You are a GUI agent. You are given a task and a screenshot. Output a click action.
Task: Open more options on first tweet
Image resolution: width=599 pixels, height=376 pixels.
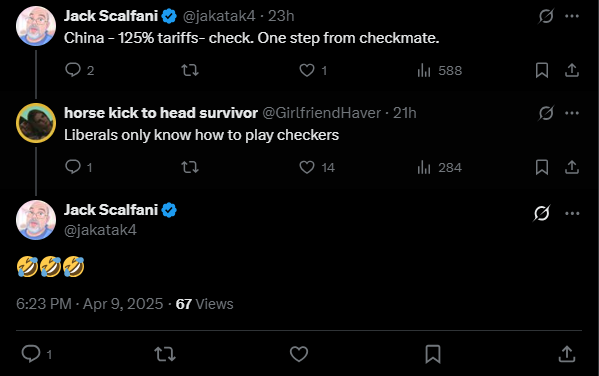click(572, 16)
